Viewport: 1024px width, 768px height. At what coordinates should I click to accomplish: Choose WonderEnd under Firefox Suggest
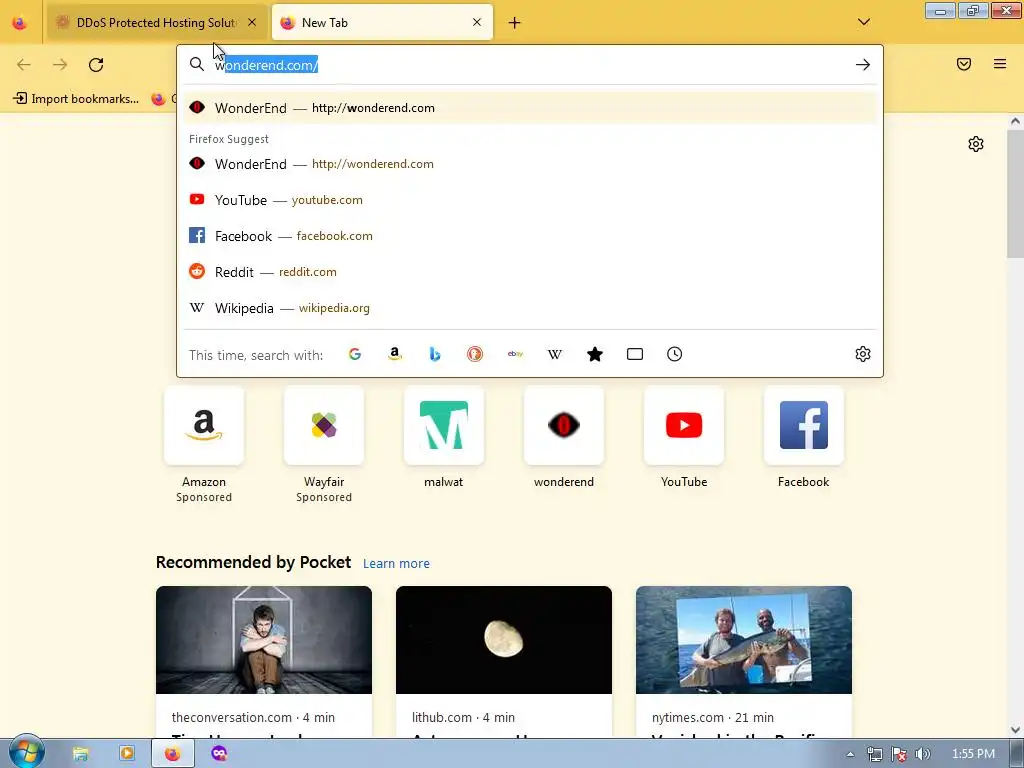530,164
